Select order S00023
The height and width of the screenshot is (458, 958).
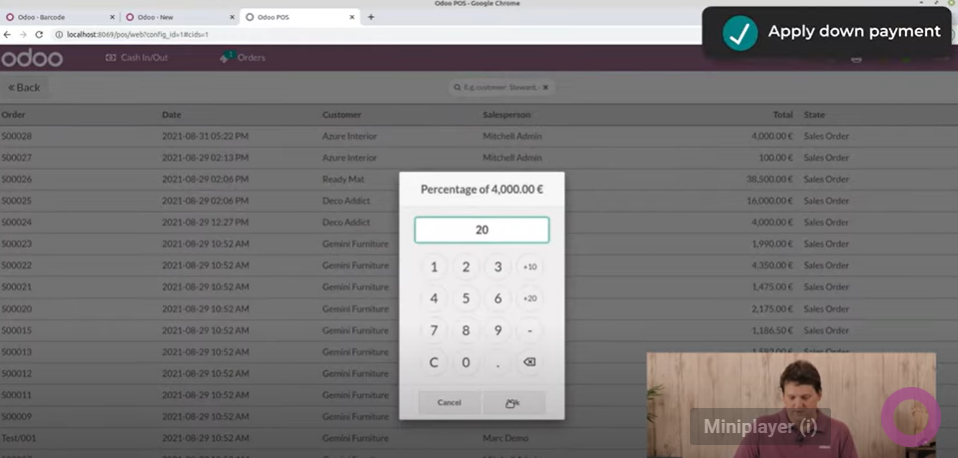[x=479, y=244]
